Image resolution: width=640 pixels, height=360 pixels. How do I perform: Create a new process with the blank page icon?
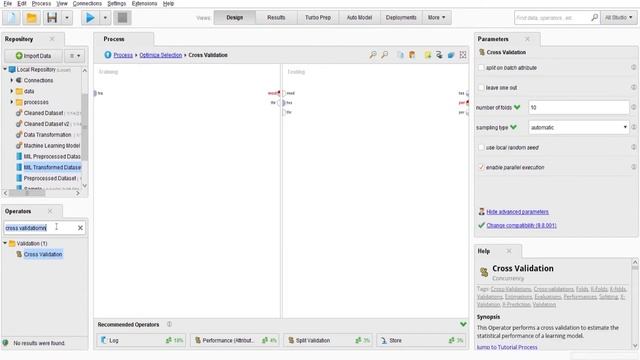[x=11, y=18]
